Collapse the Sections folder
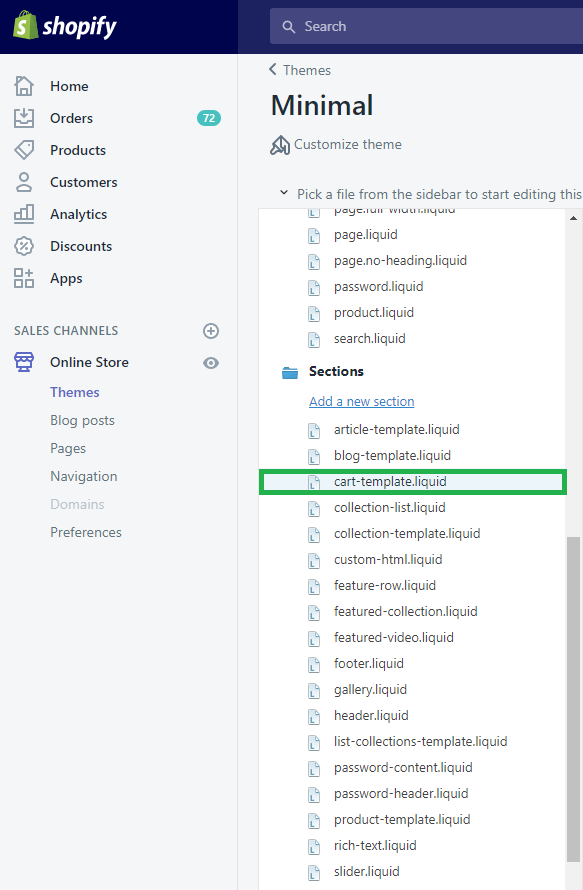Screen dimensions: 583x890 click(x=290, y=372)
